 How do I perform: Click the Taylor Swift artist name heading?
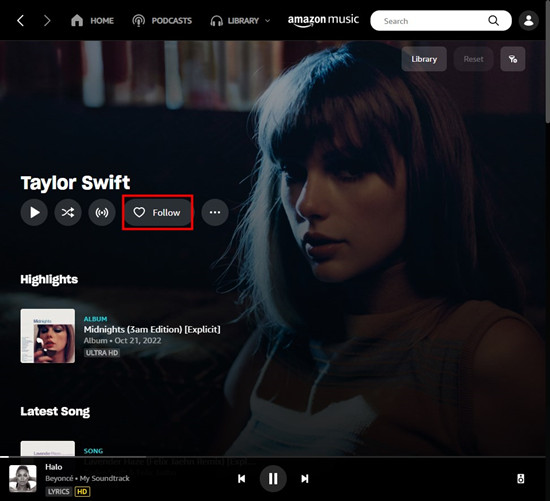(x=75, y=182)
